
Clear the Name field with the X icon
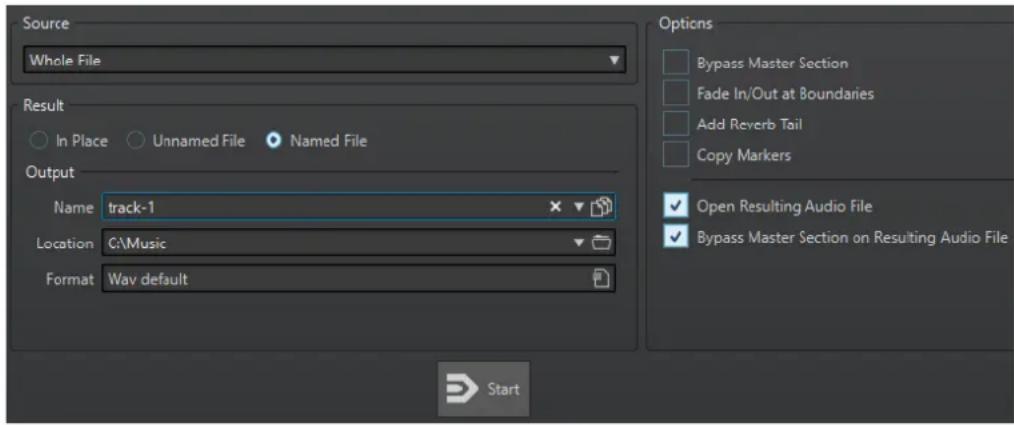point(555,207)
